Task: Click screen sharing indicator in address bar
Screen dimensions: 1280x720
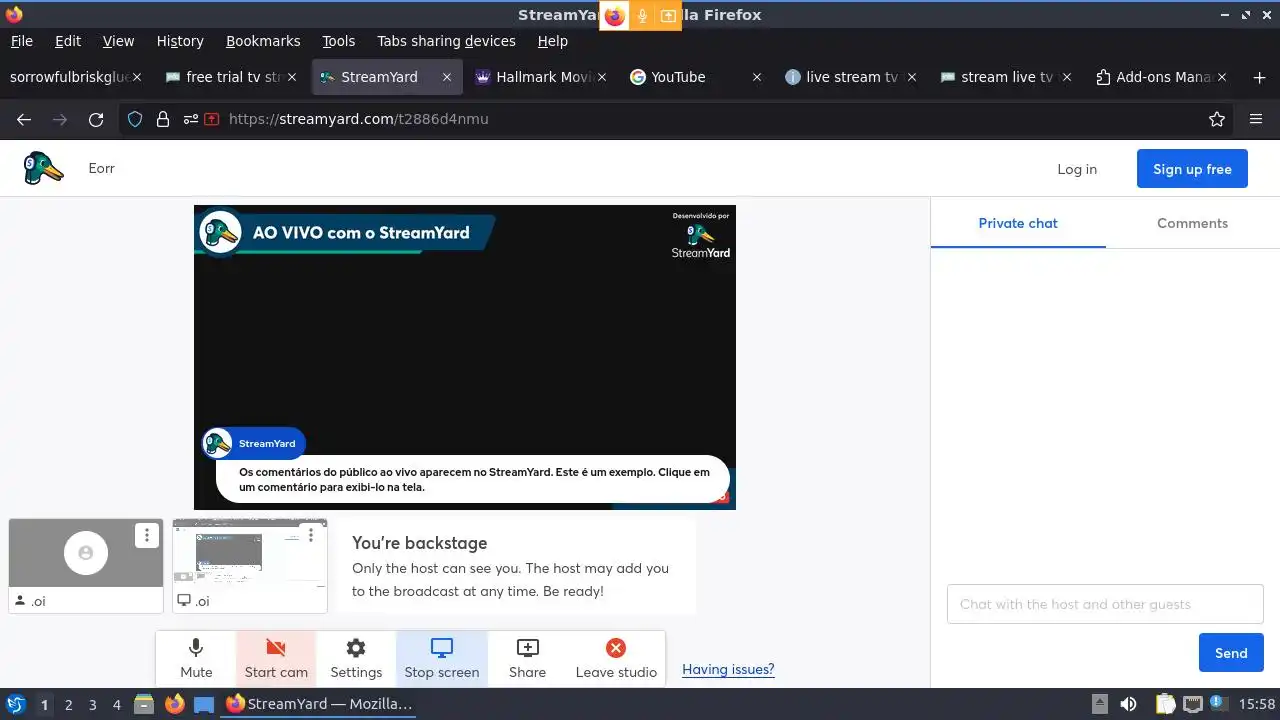Action: pyautogui.click(x=212, y=119)
